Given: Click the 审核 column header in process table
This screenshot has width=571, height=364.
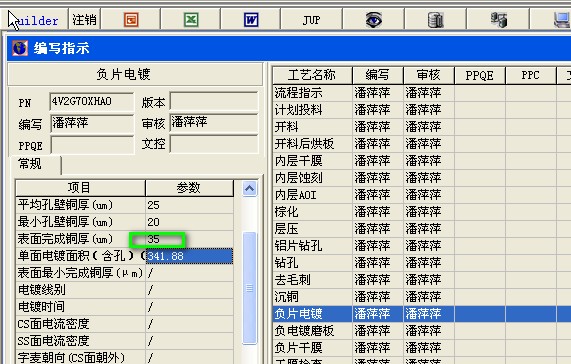Looking at the screenshot, I should (429, 75).
